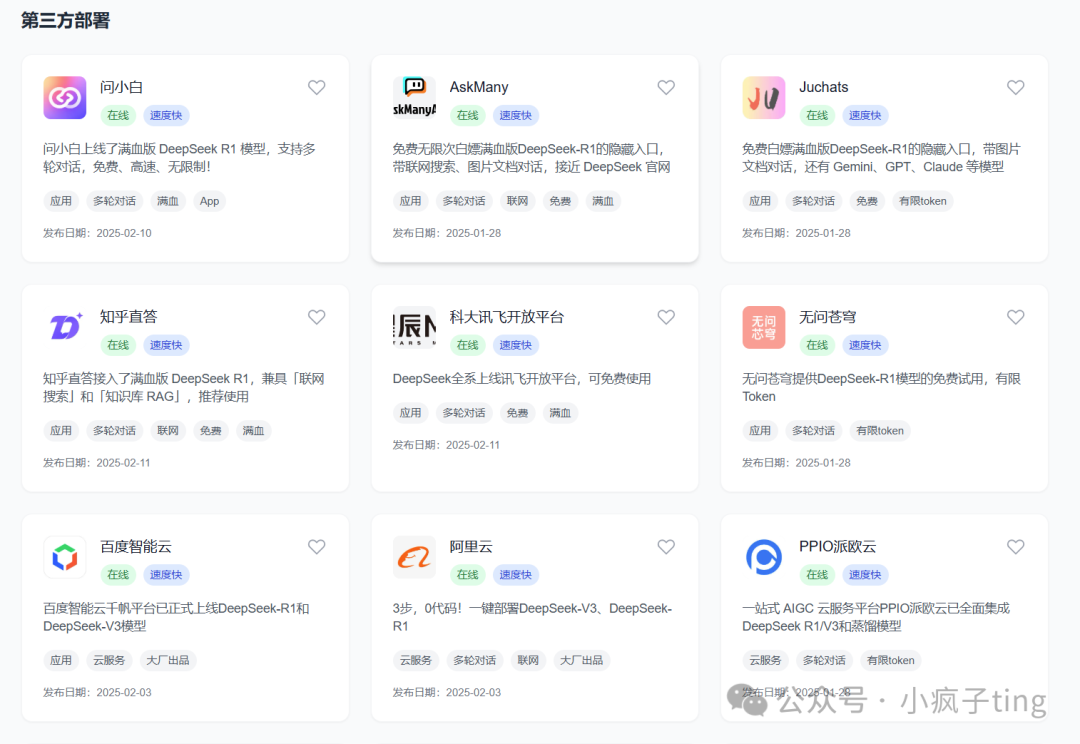Click the 速度快 badge on Juchats card
Screen dimensions: 1080x744
point(865,116)
